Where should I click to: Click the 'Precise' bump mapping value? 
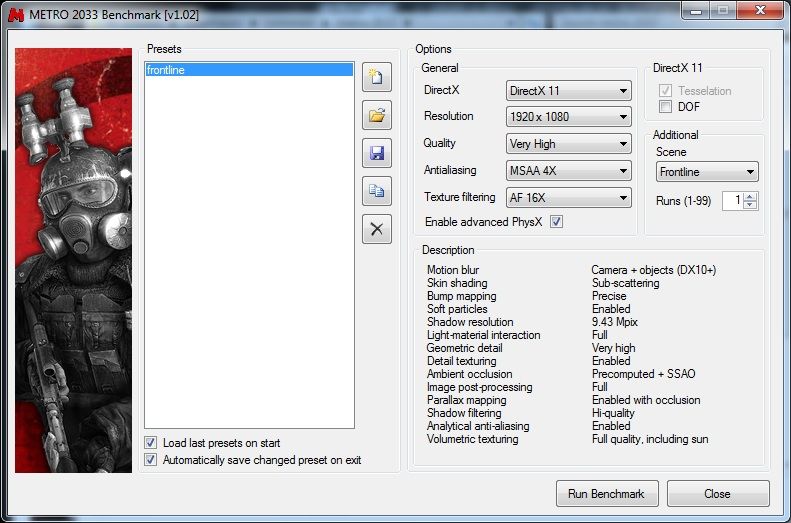click(609, 296)
